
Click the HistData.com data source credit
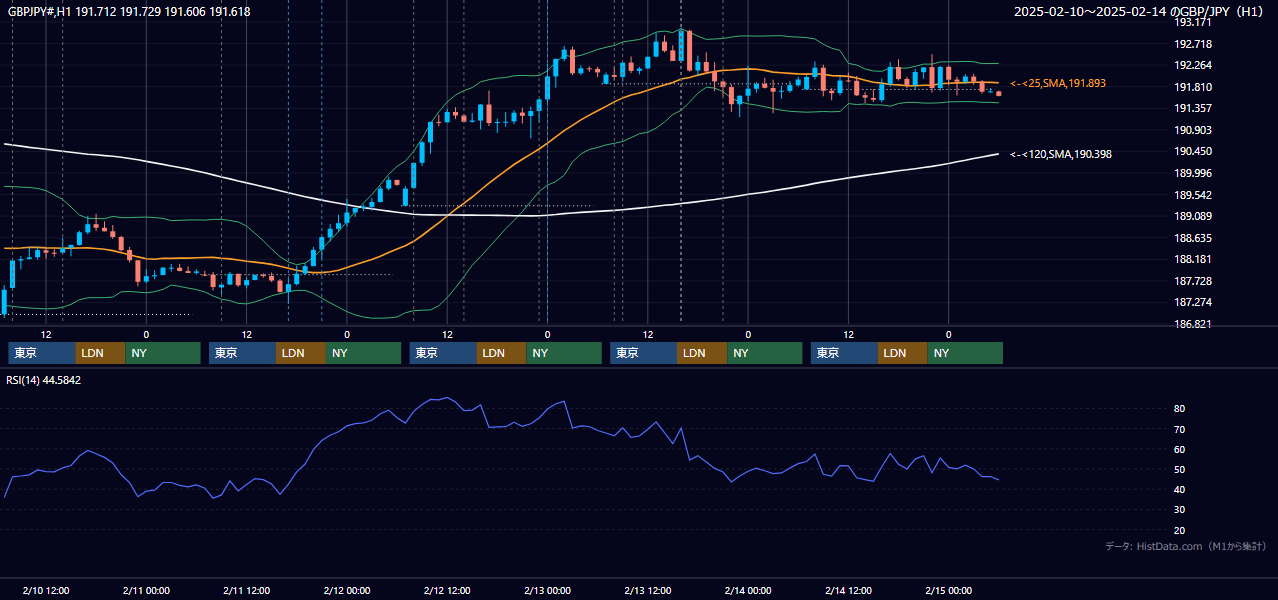tap(1186, 546)
